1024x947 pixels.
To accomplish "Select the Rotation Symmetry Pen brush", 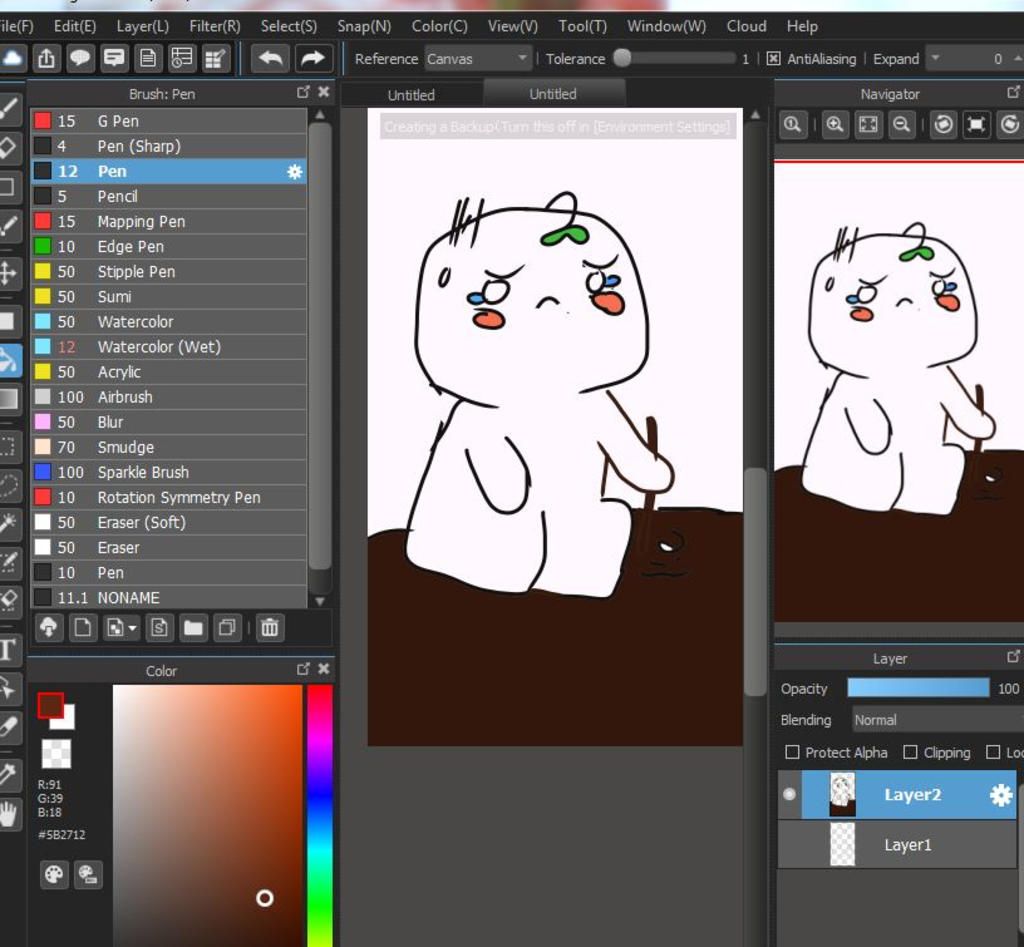I will (169, 498).
